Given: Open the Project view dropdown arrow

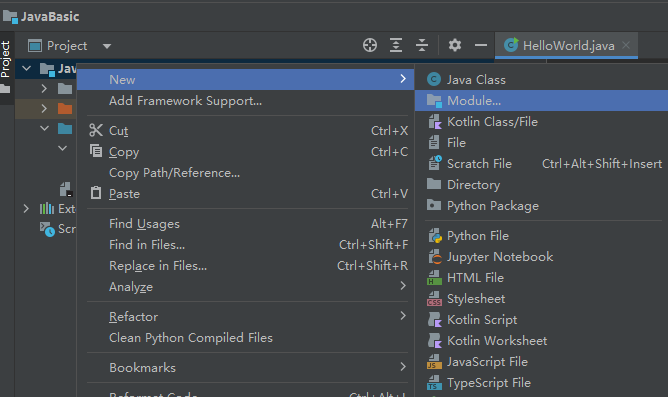Looking at the screenshot, I should (x=107, y=46).
